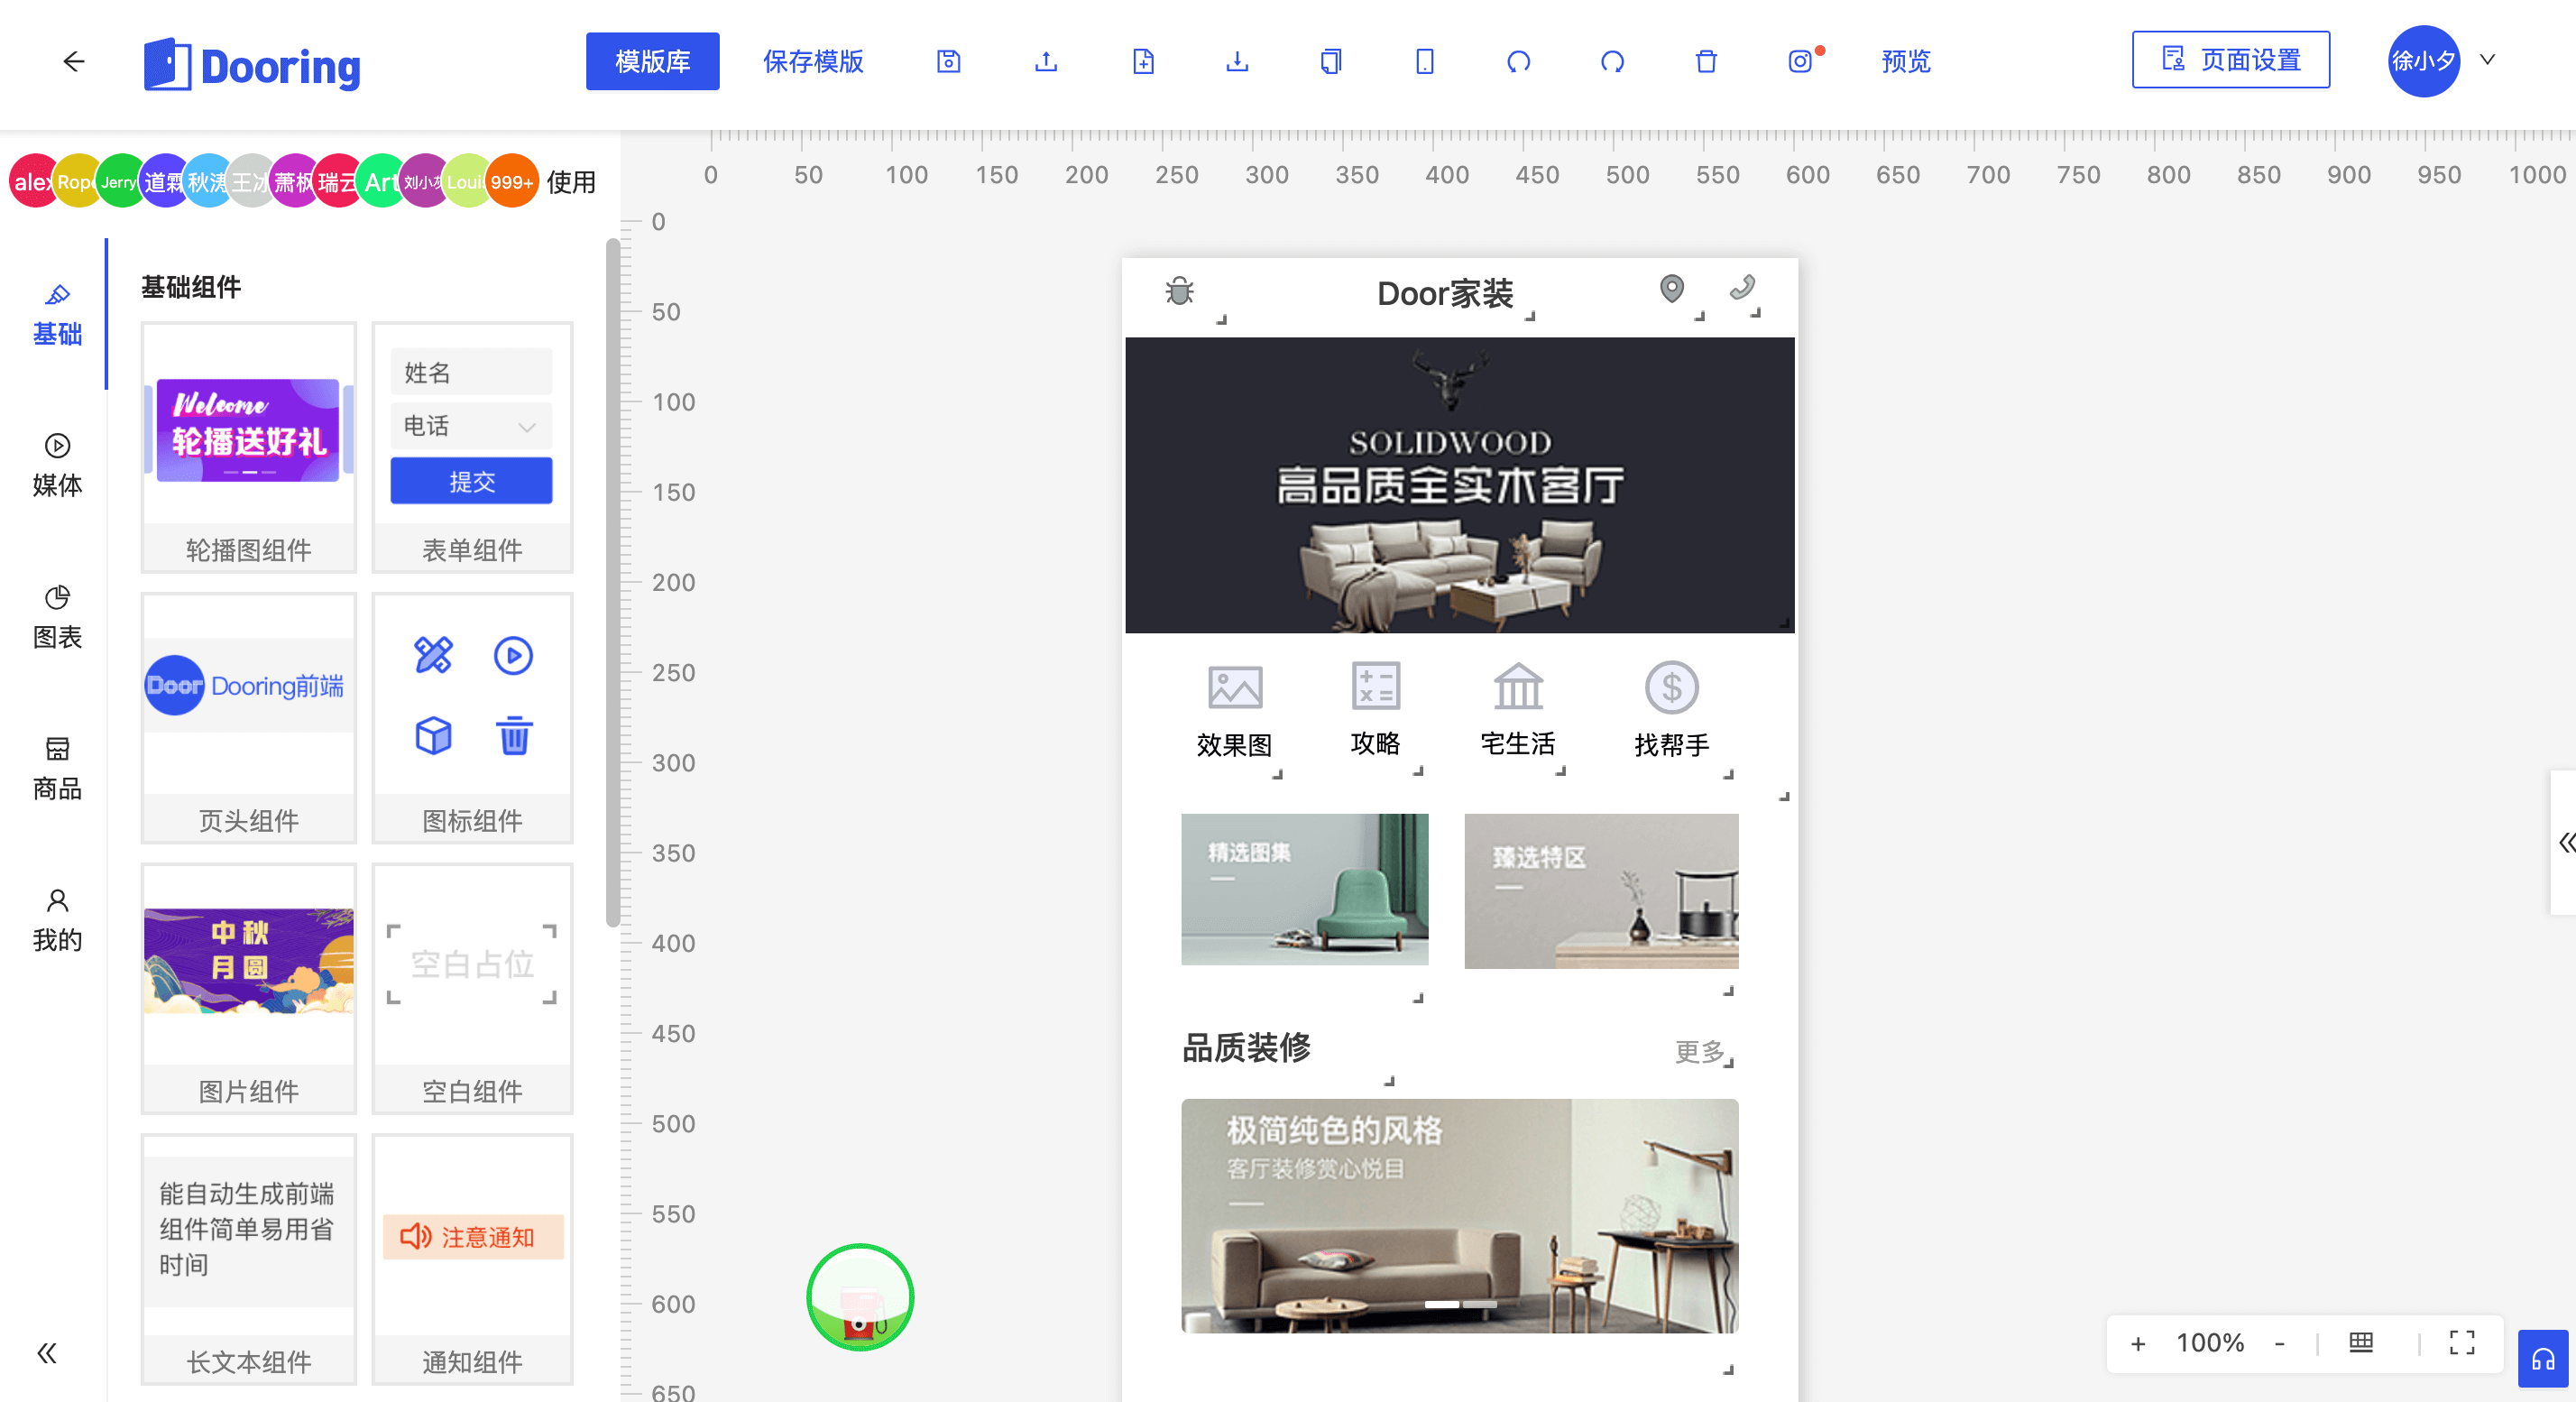The height and width of the screenshot is (1402, 2576).
Task: Open 页面设置 page settings
Action: pos(2230,60)
